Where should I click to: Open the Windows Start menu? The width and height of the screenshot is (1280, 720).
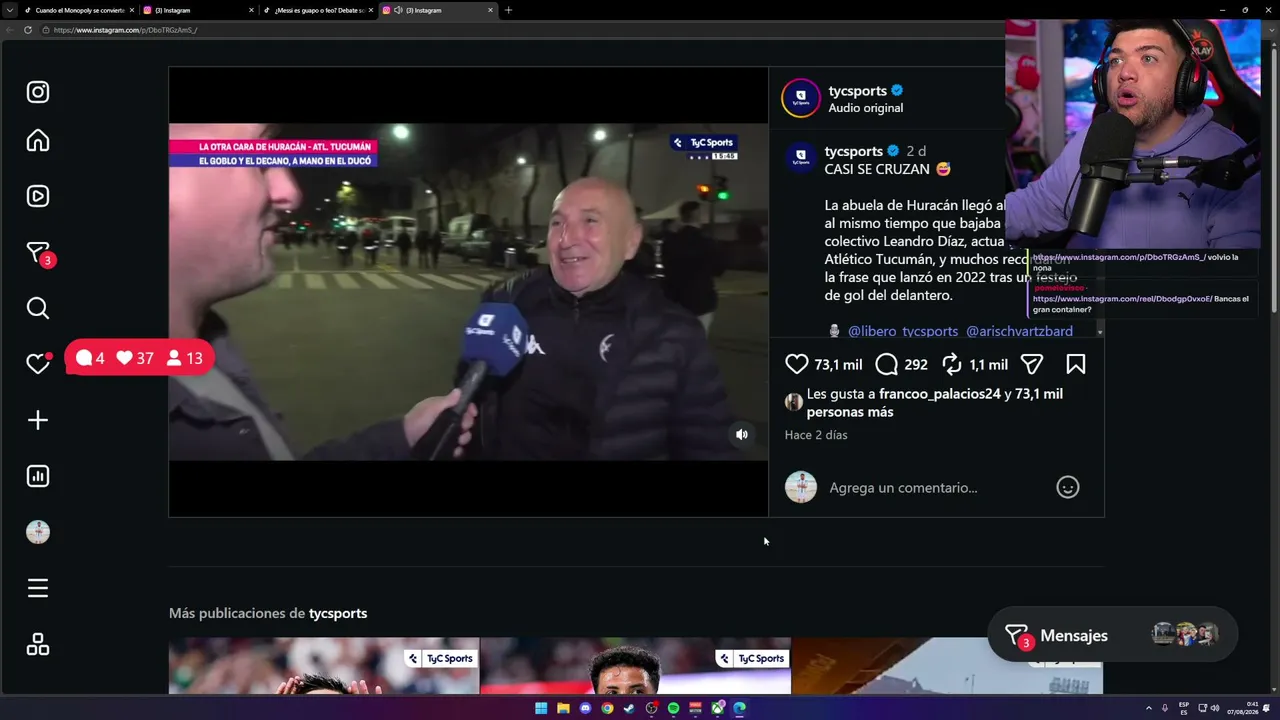click(541, 708)
